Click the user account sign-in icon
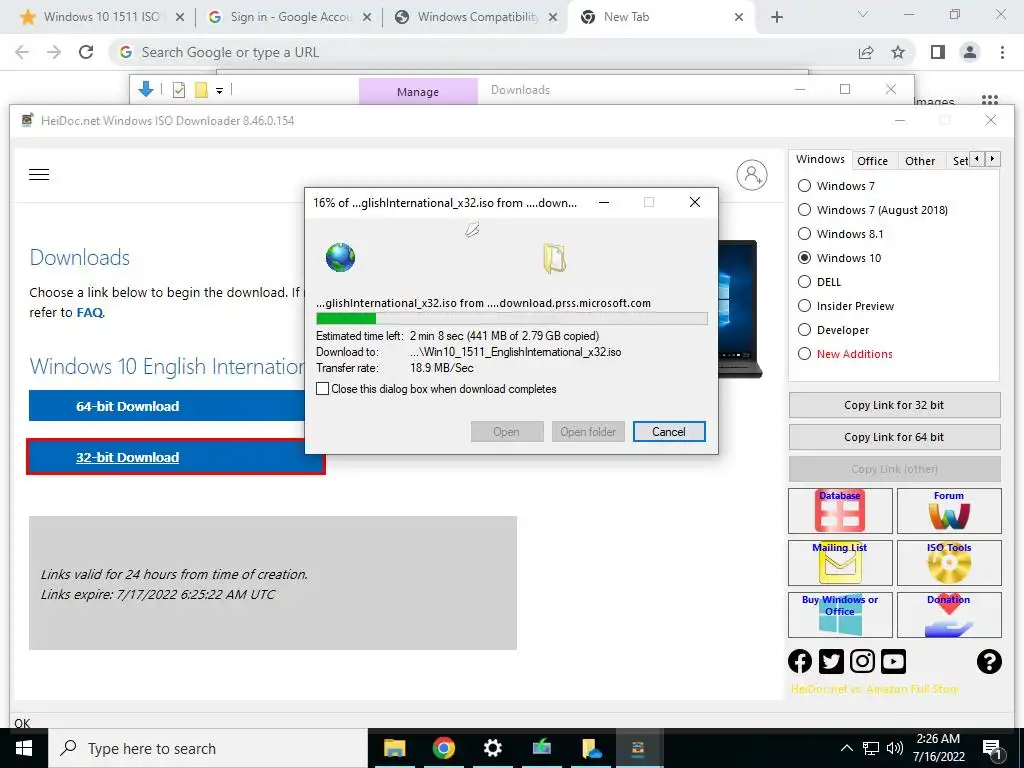The image size is (1024, 768). [752, 175]
